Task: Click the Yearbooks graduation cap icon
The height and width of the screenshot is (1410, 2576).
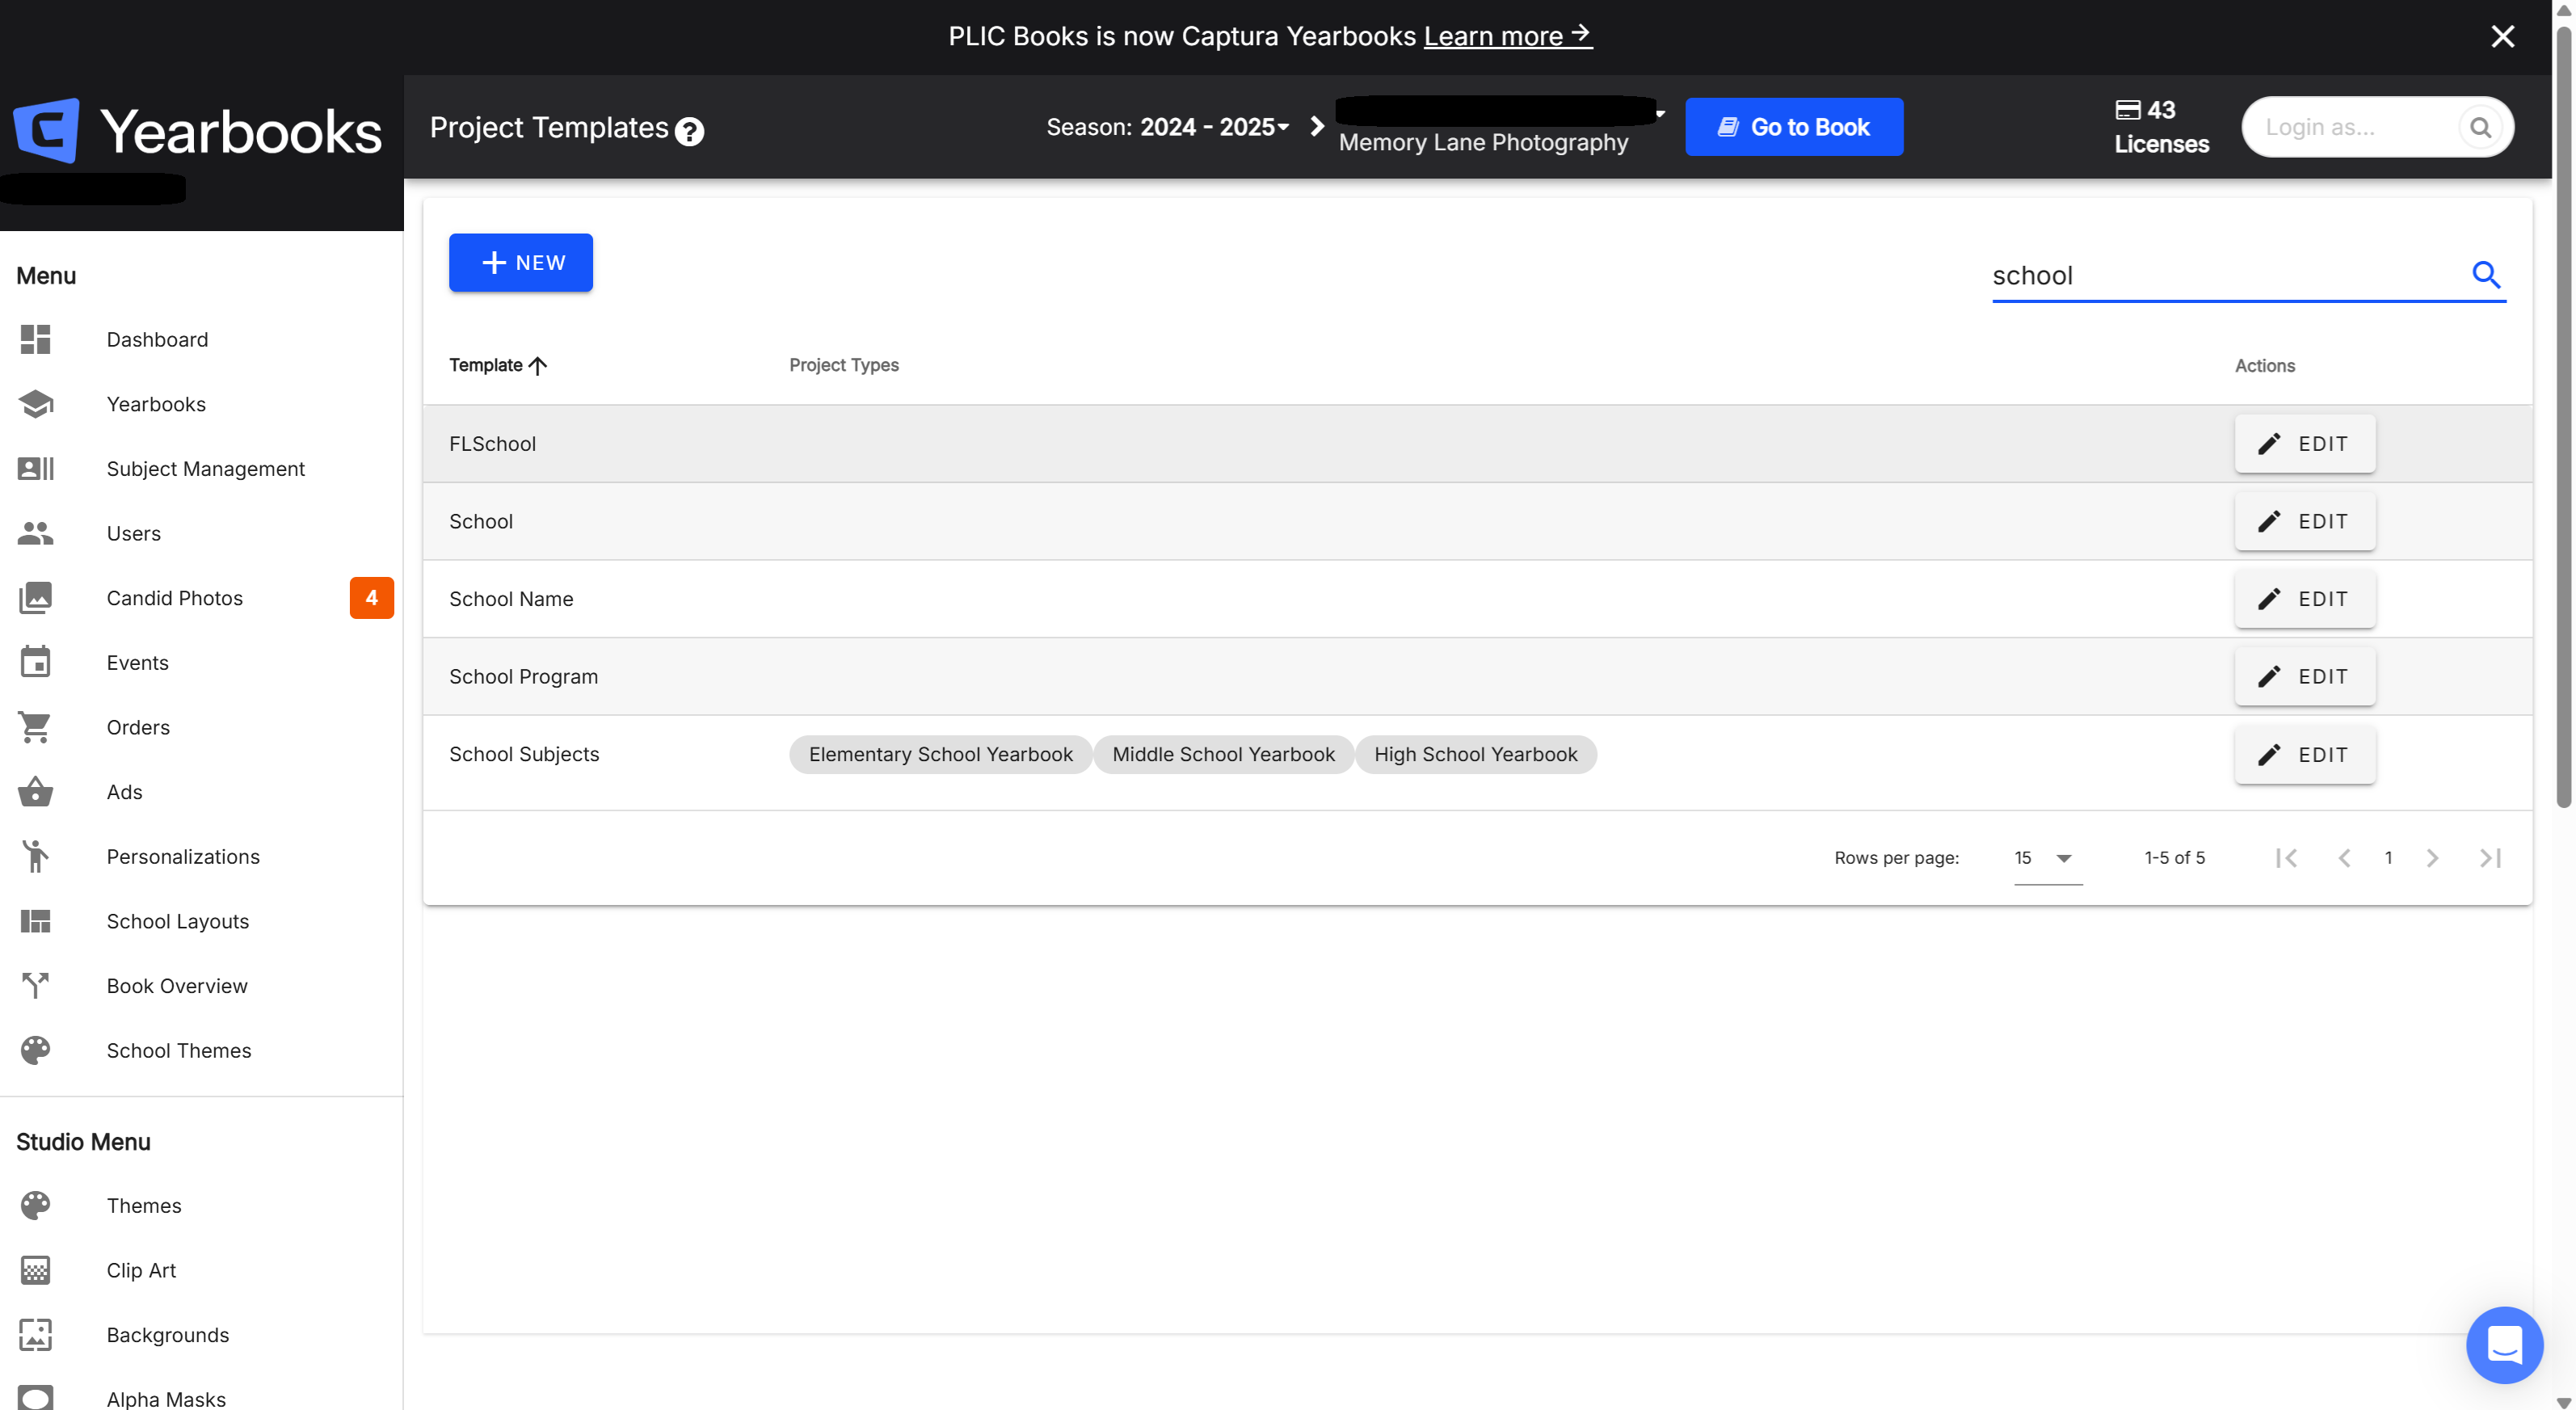Action: [35, 404]
